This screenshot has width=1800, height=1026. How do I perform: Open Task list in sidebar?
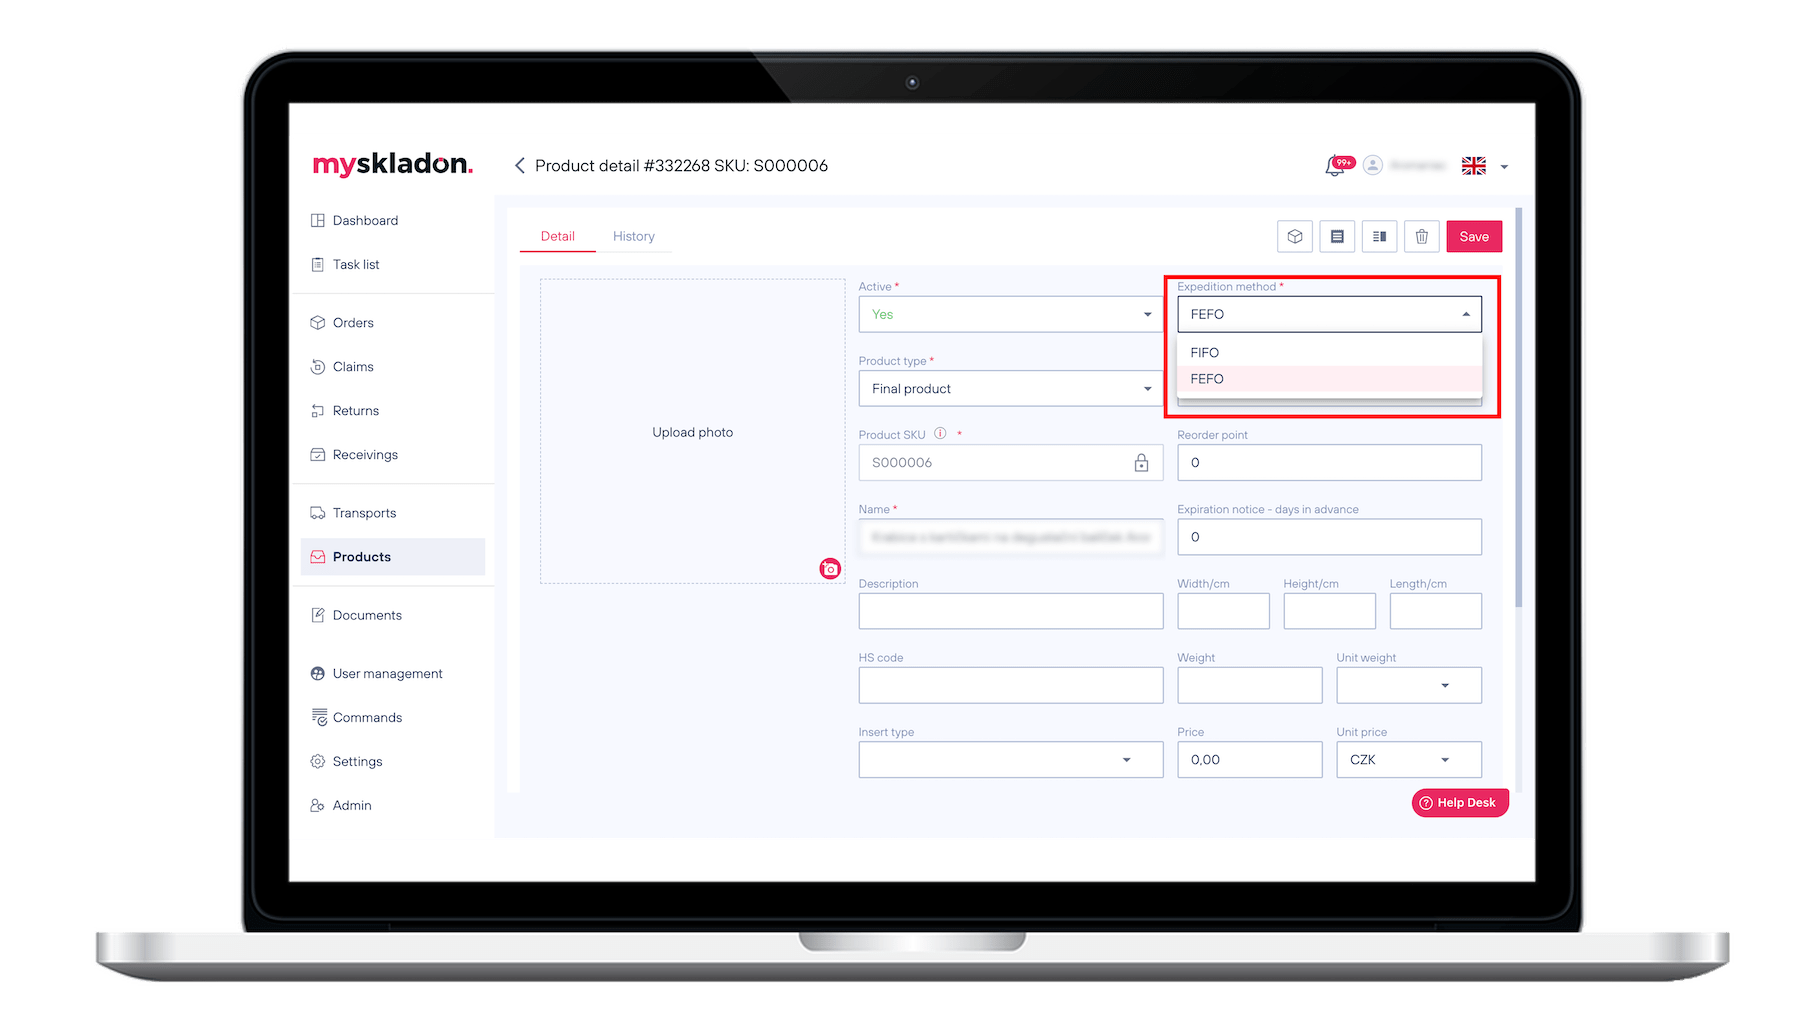355,264
